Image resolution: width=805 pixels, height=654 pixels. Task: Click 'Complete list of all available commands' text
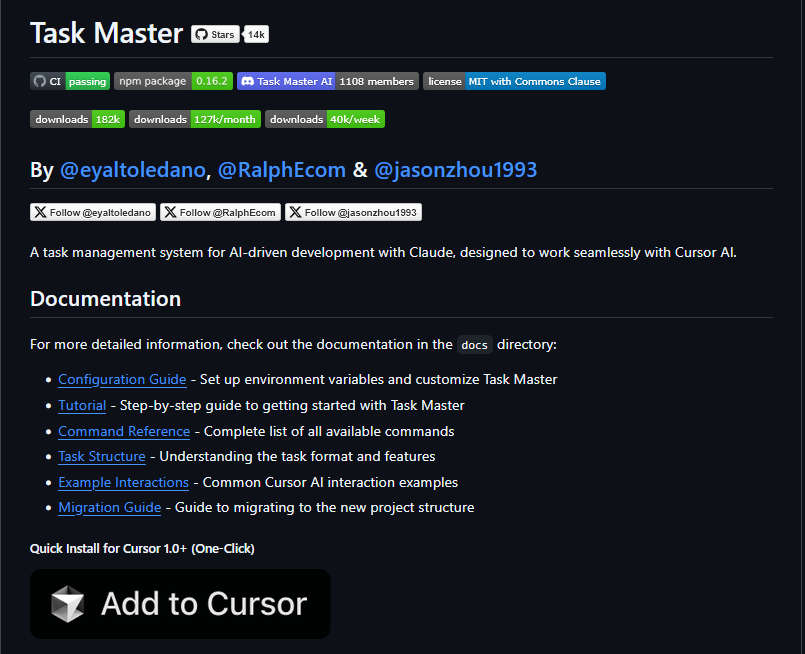click(329, 431)
